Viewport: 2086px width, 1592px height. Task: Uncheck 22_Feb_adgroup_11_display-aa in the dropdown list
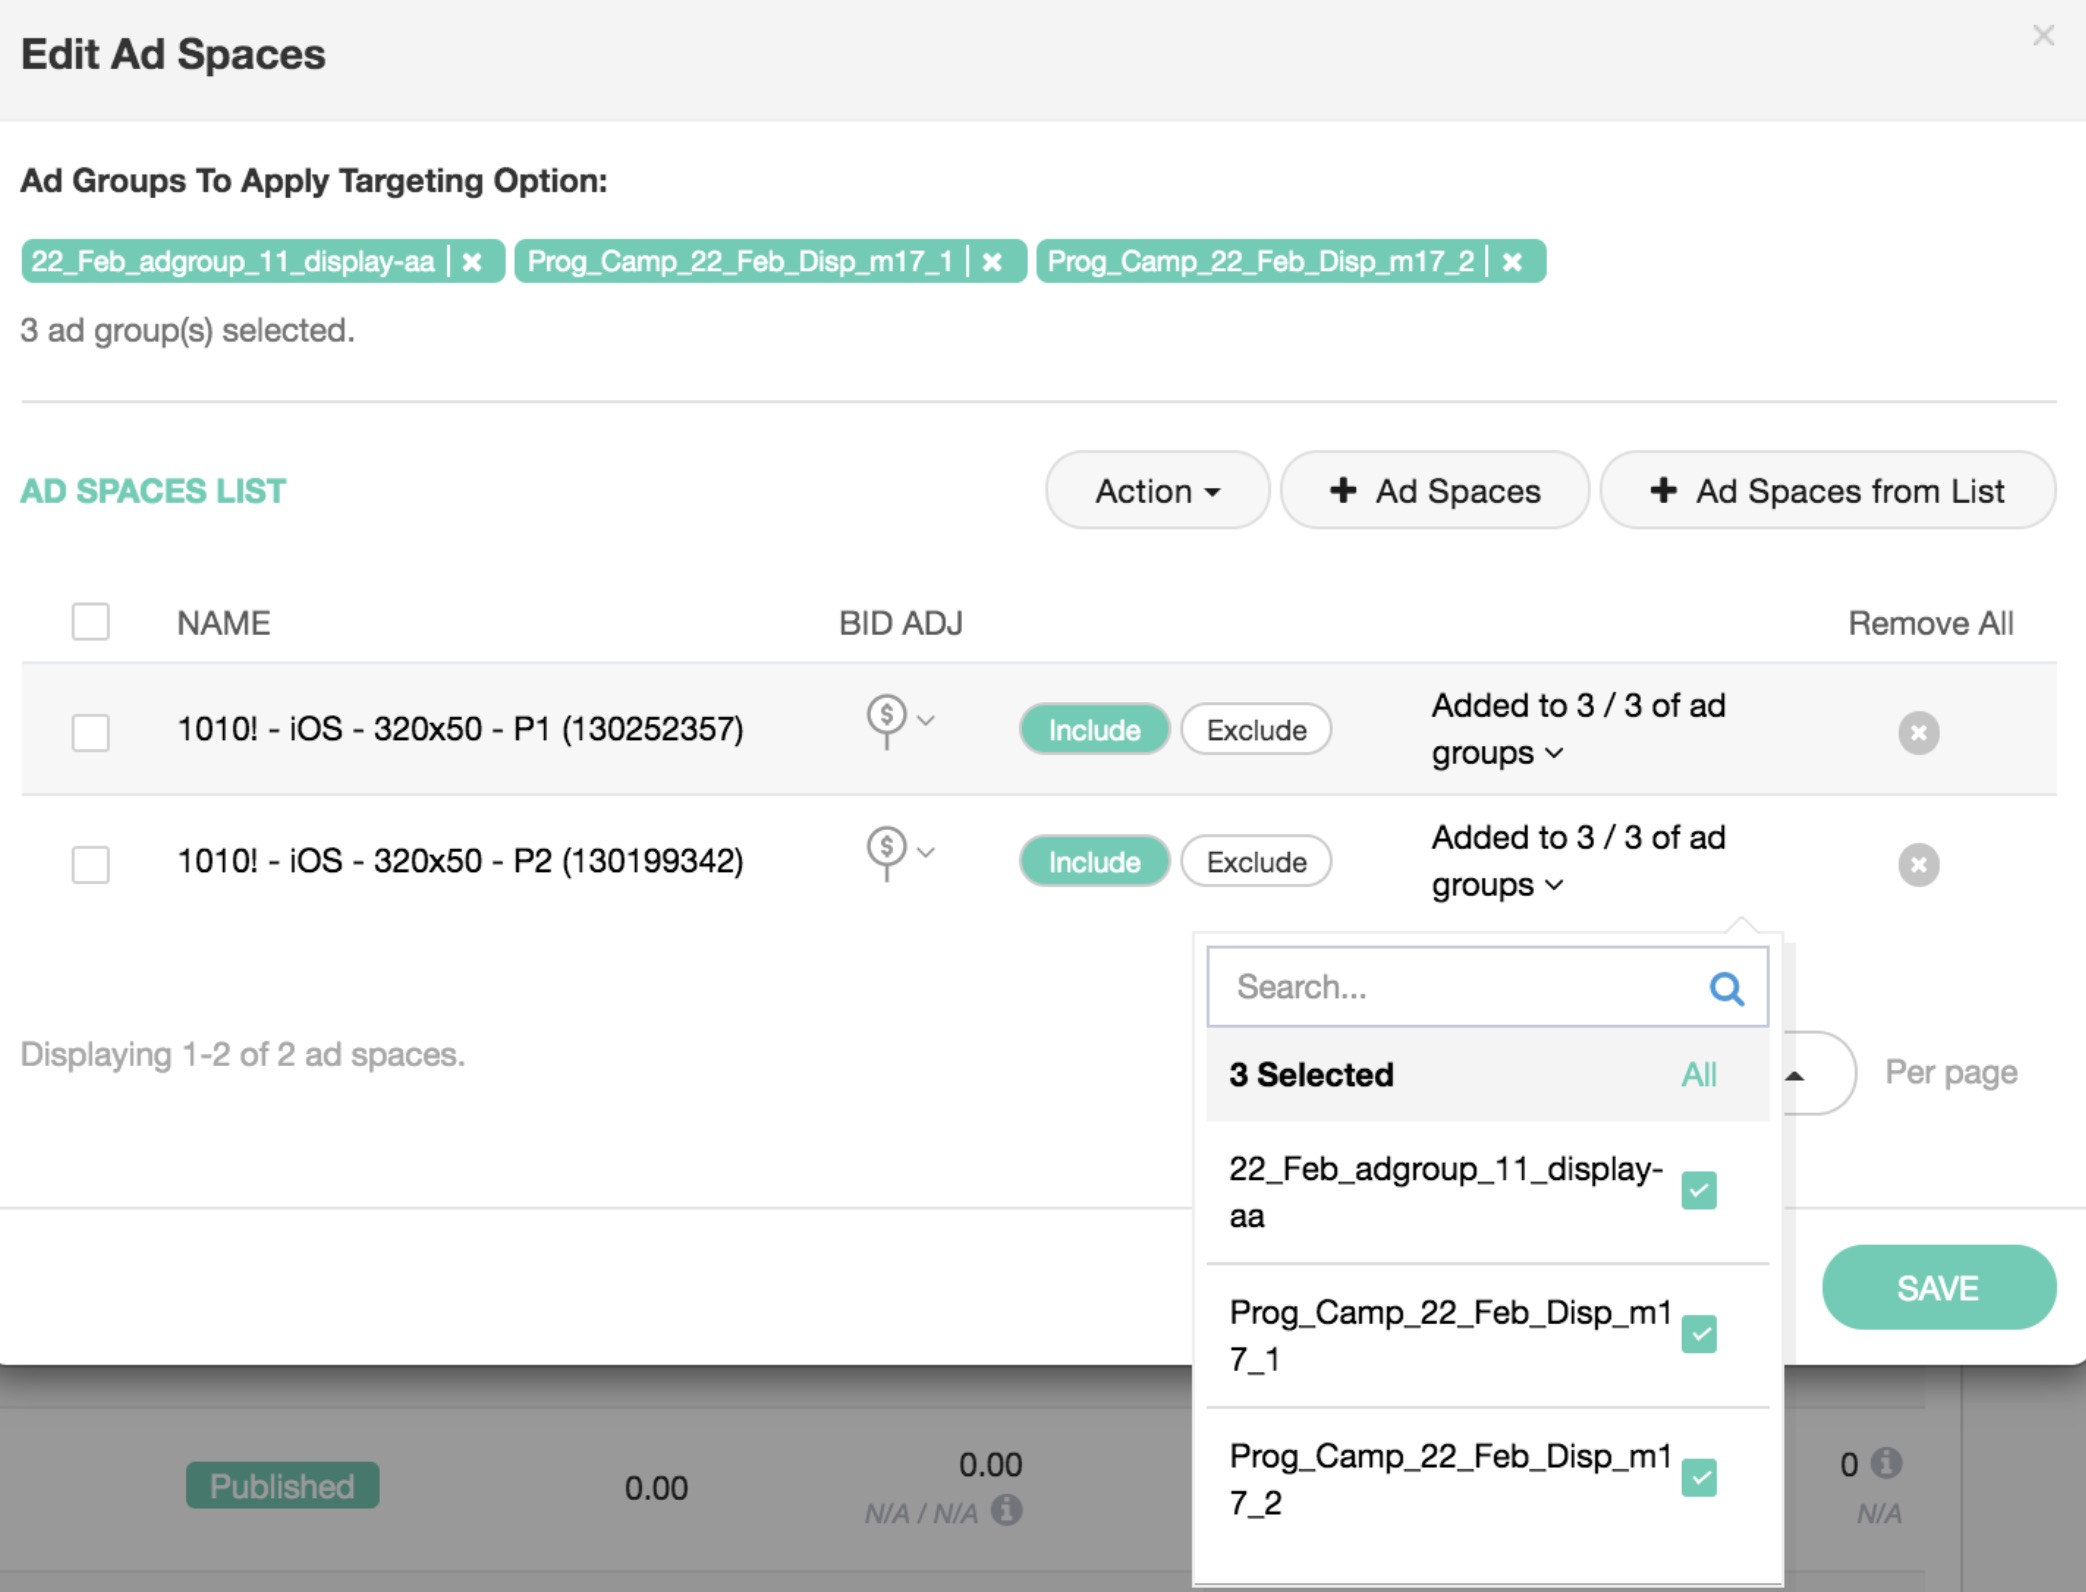[x=1698, y=1190]
